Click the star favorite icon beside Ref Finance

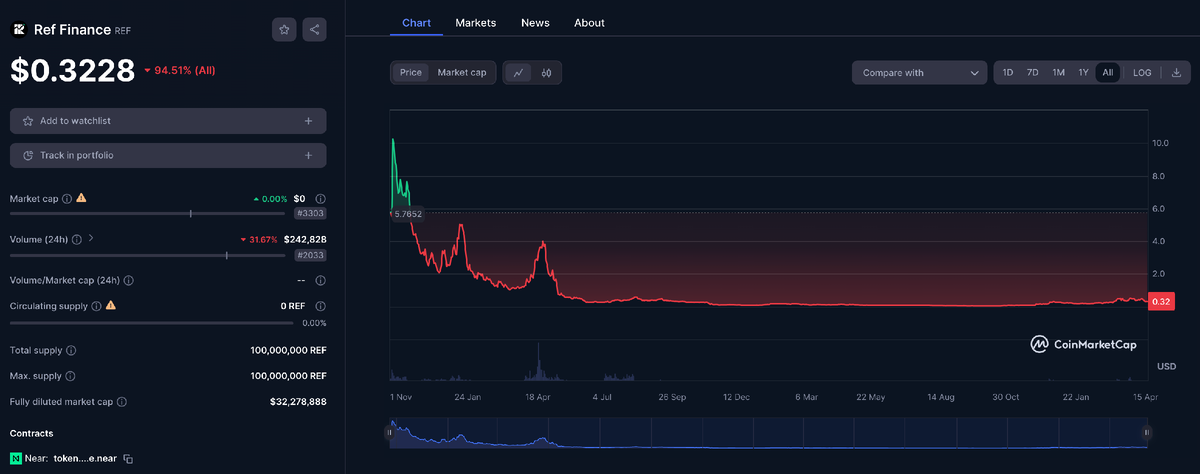click(284, 30)
